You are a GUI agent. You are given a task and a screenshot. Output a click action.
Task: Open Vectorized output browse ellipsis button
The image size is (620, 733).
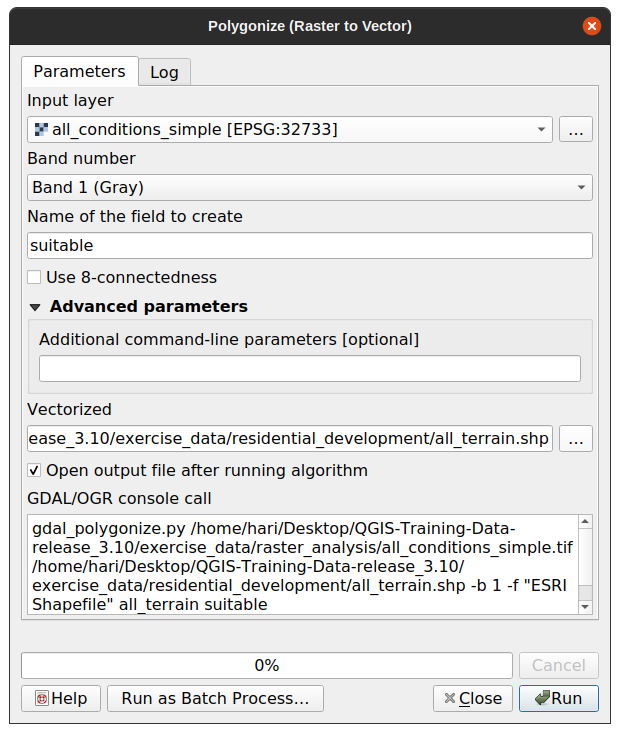point(576,438)
